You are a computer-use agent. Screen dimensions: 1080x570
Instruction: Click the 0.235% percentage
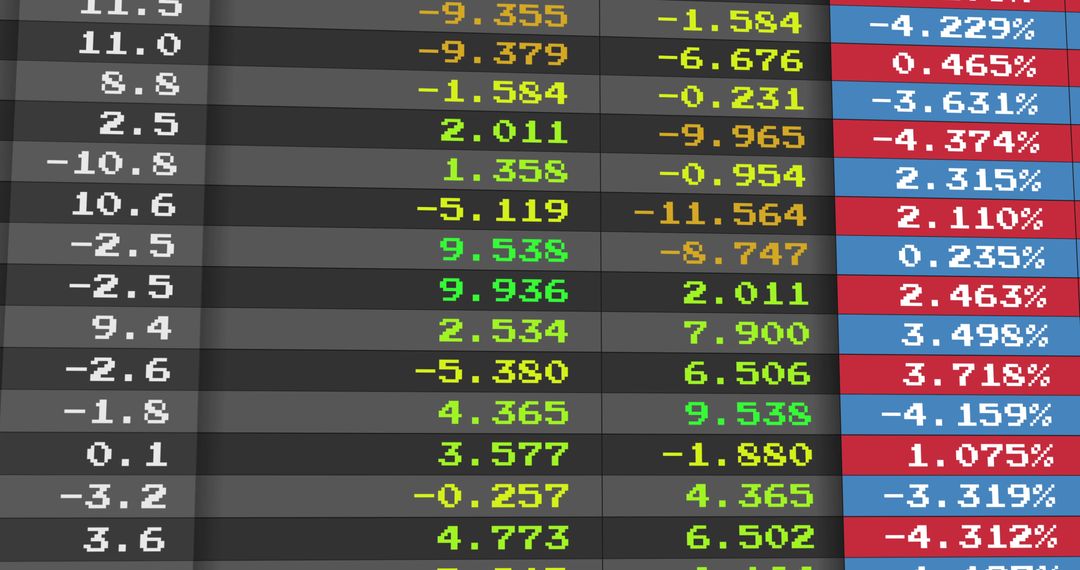click(x=971, y=258)
